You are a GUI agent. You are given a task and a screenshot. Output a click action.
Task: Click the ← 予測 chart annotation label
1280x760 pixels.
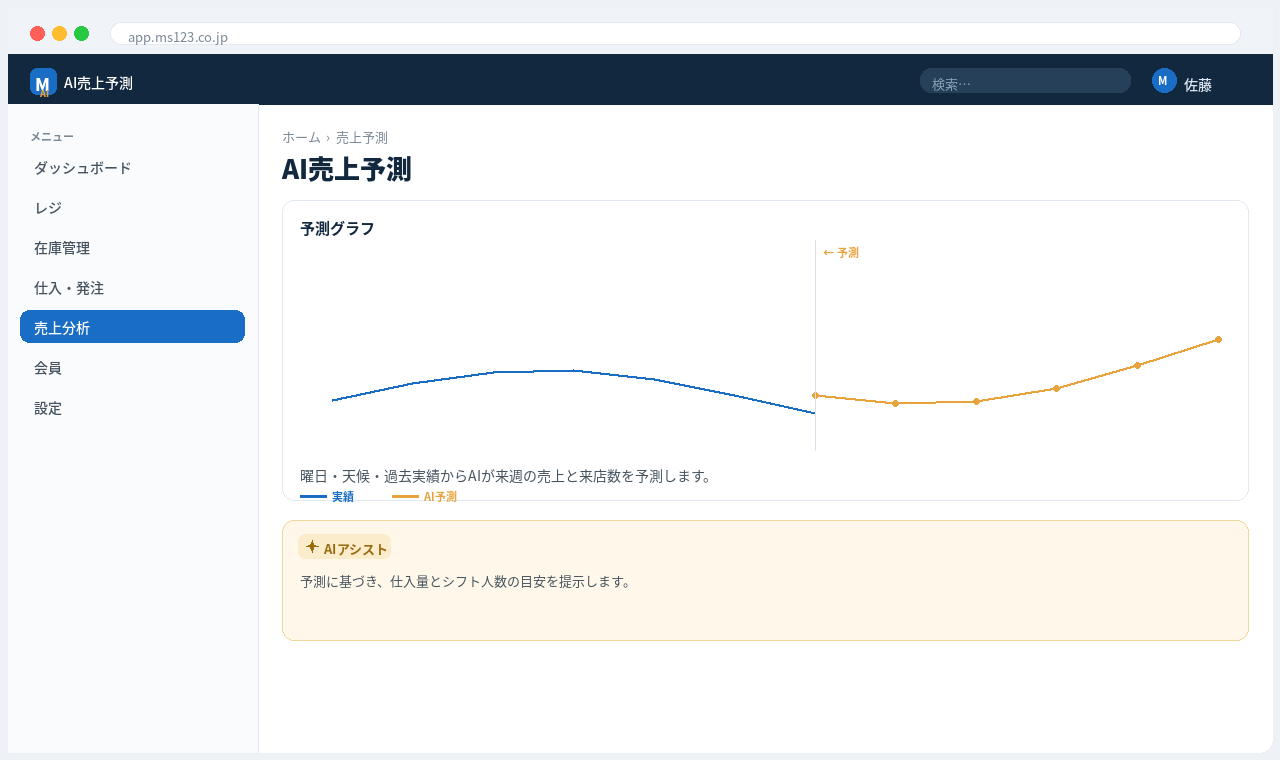point(841,253)
